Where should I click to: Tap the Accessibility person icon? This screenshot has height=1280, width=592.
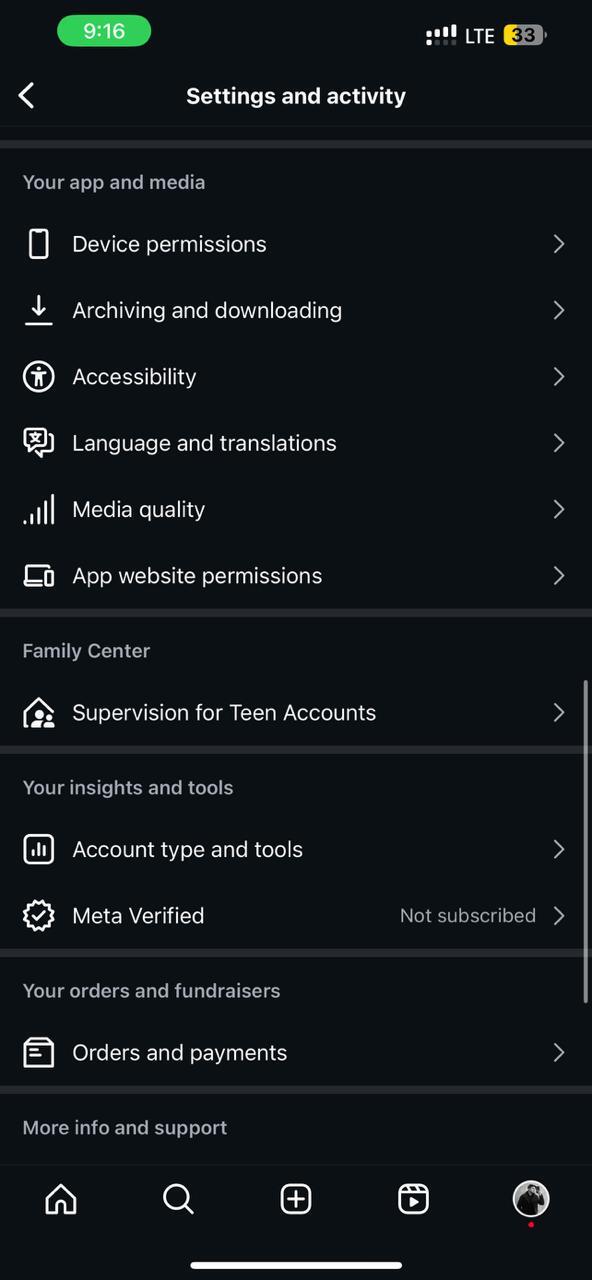point(38,376)
